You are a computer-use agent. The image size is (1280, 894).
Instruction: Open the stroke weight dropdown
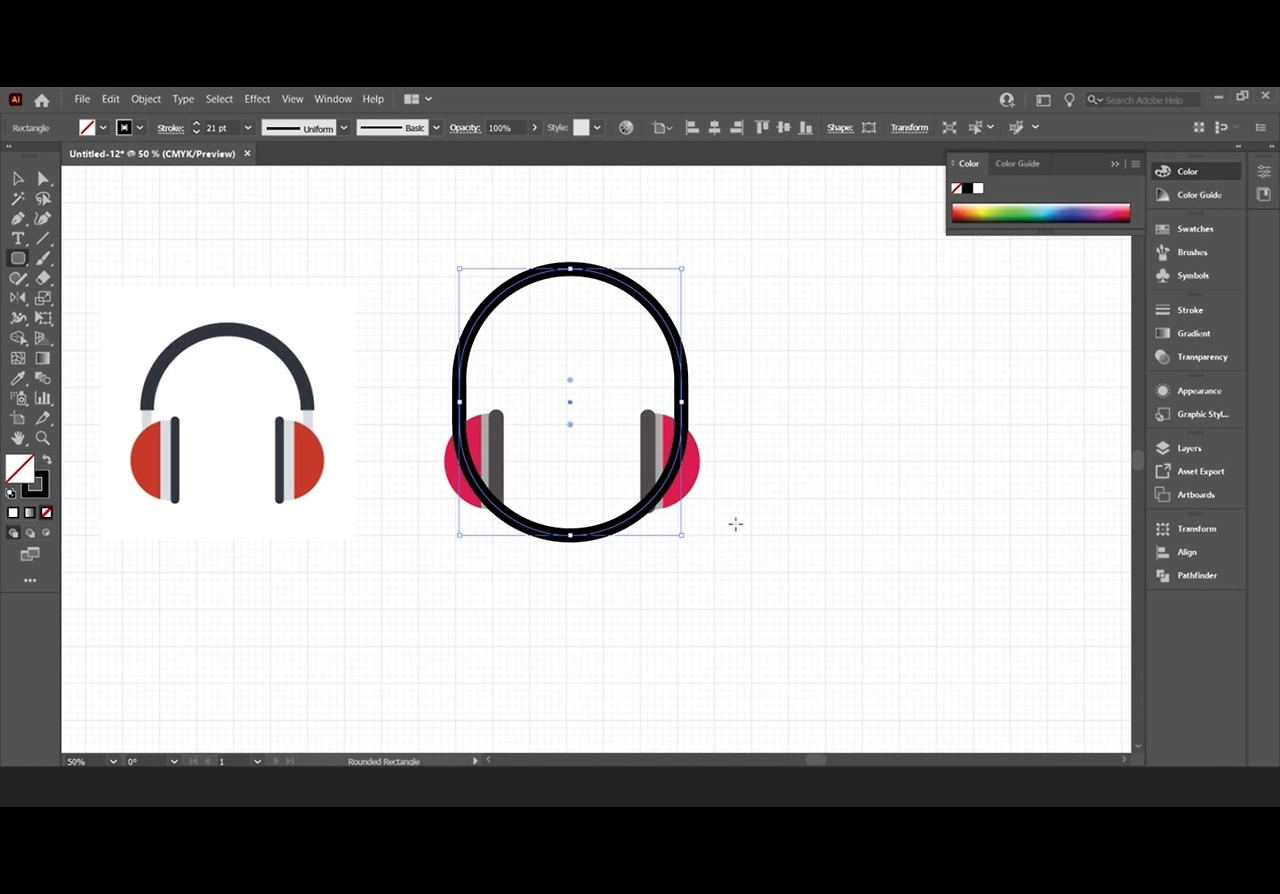(248, 128)
